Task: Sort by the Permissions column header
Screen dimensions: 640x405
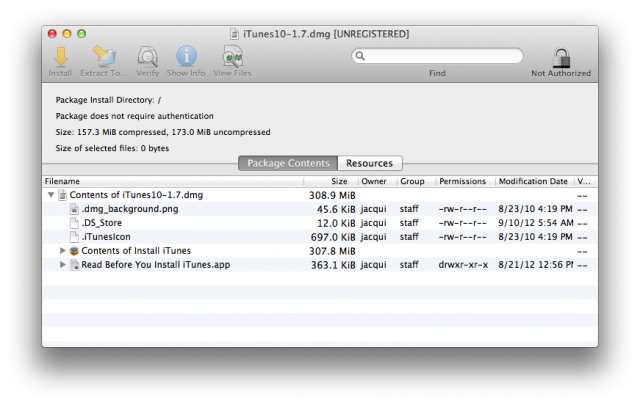Action: [x=466, y=181]
